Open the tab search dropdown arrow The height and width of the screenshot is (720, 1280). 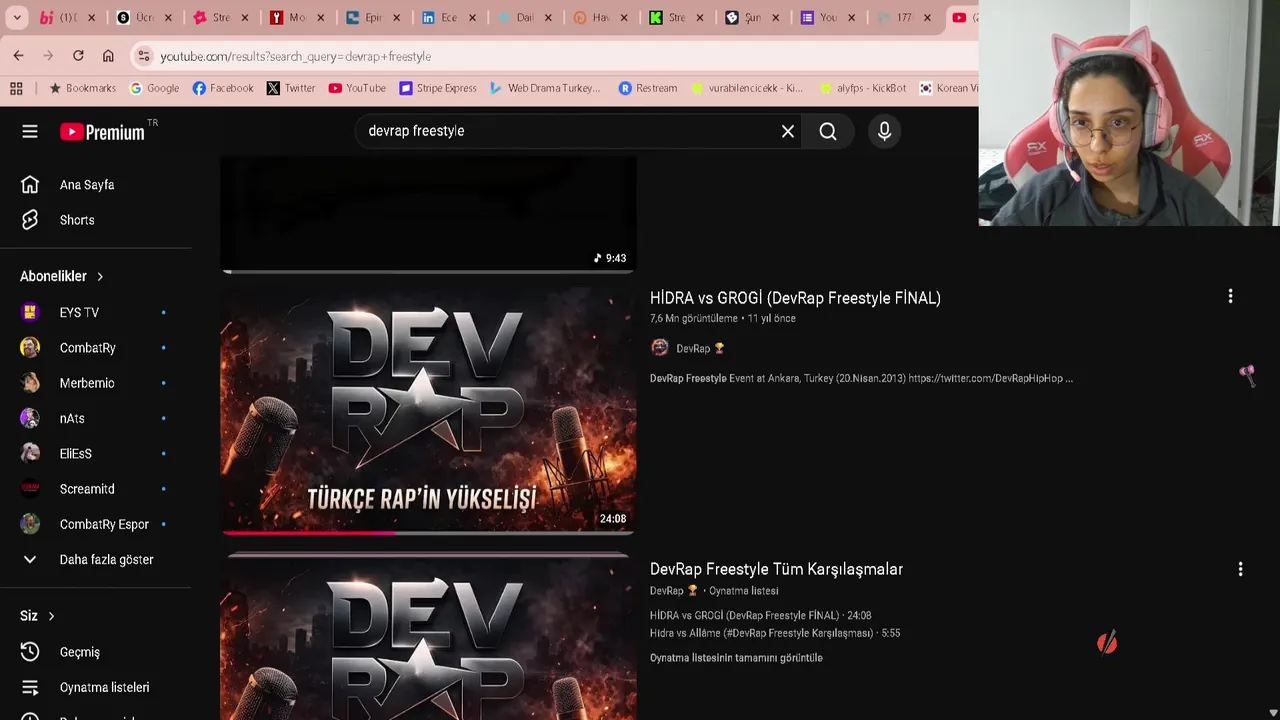tap(17, 18)
